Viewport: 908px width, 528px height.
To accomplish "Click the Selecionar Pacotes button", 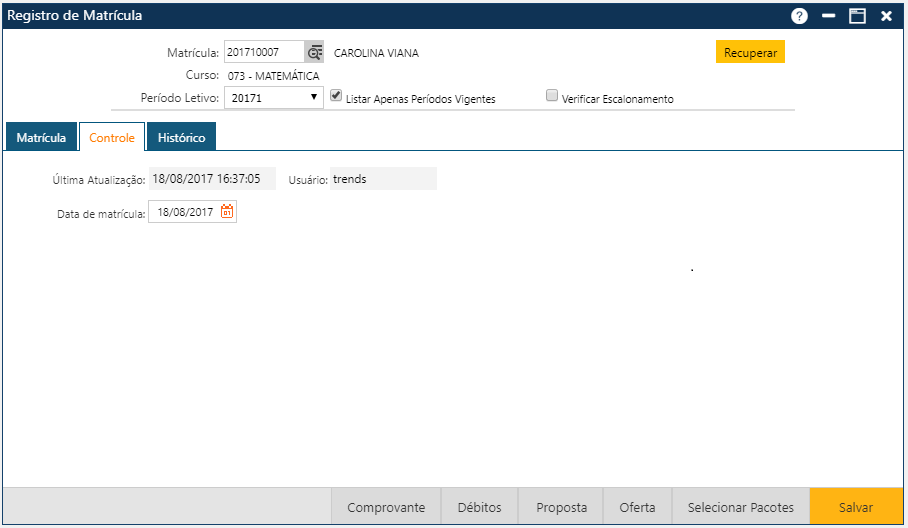I will (x=740, y=507).
